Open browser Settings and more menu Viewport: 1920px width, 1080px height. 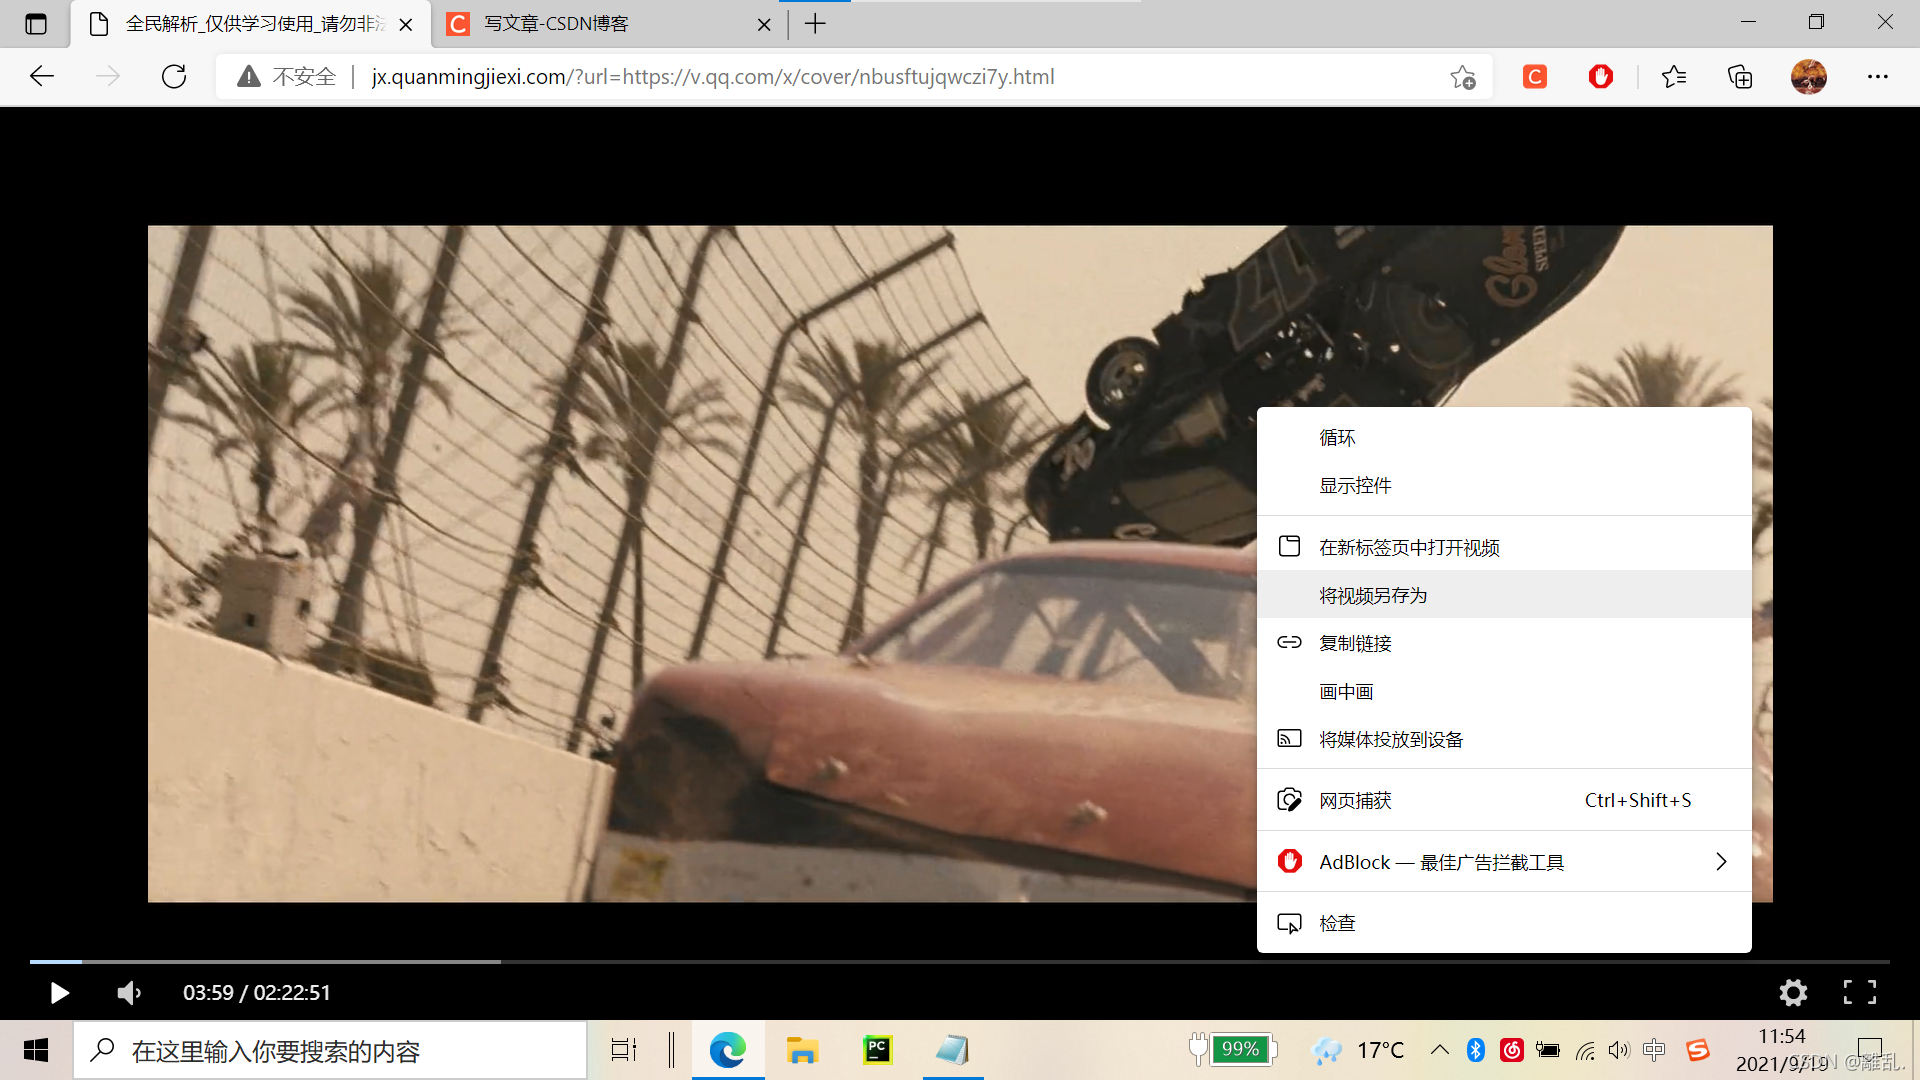click(x=1878, y=77)
